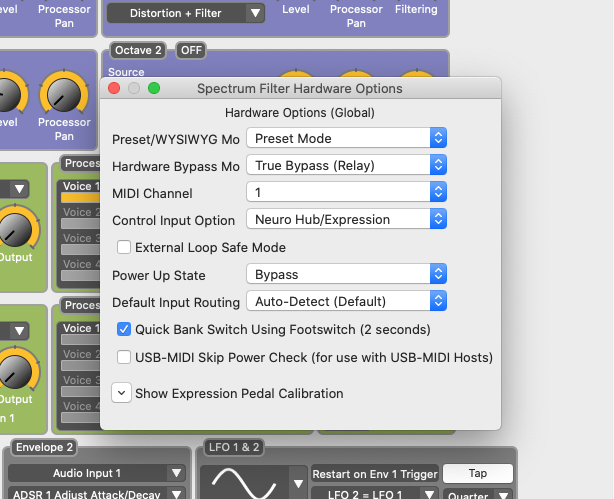This screenshot has height=499, width=614.
Task: Select Voice 3 in the upper Process list
Action: pyautogui.click(x=81, y=243)
